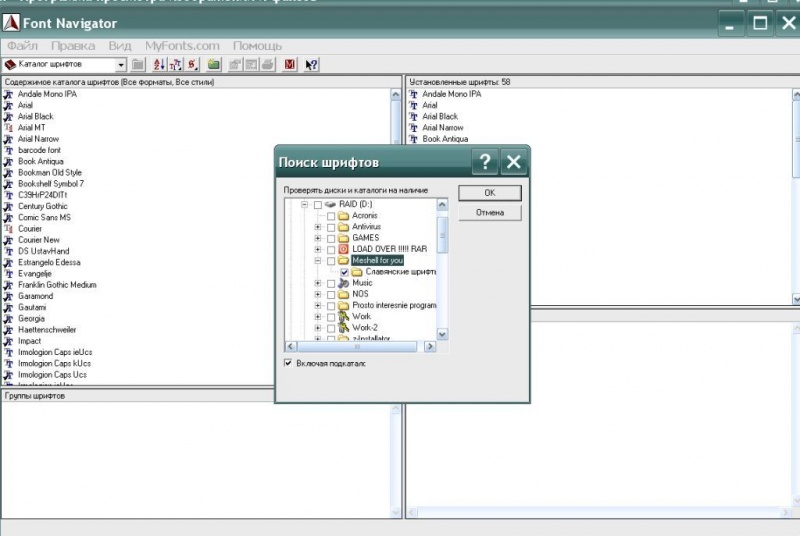Click the green folder toolbar icon
The image size is (800, 536).
214,65
